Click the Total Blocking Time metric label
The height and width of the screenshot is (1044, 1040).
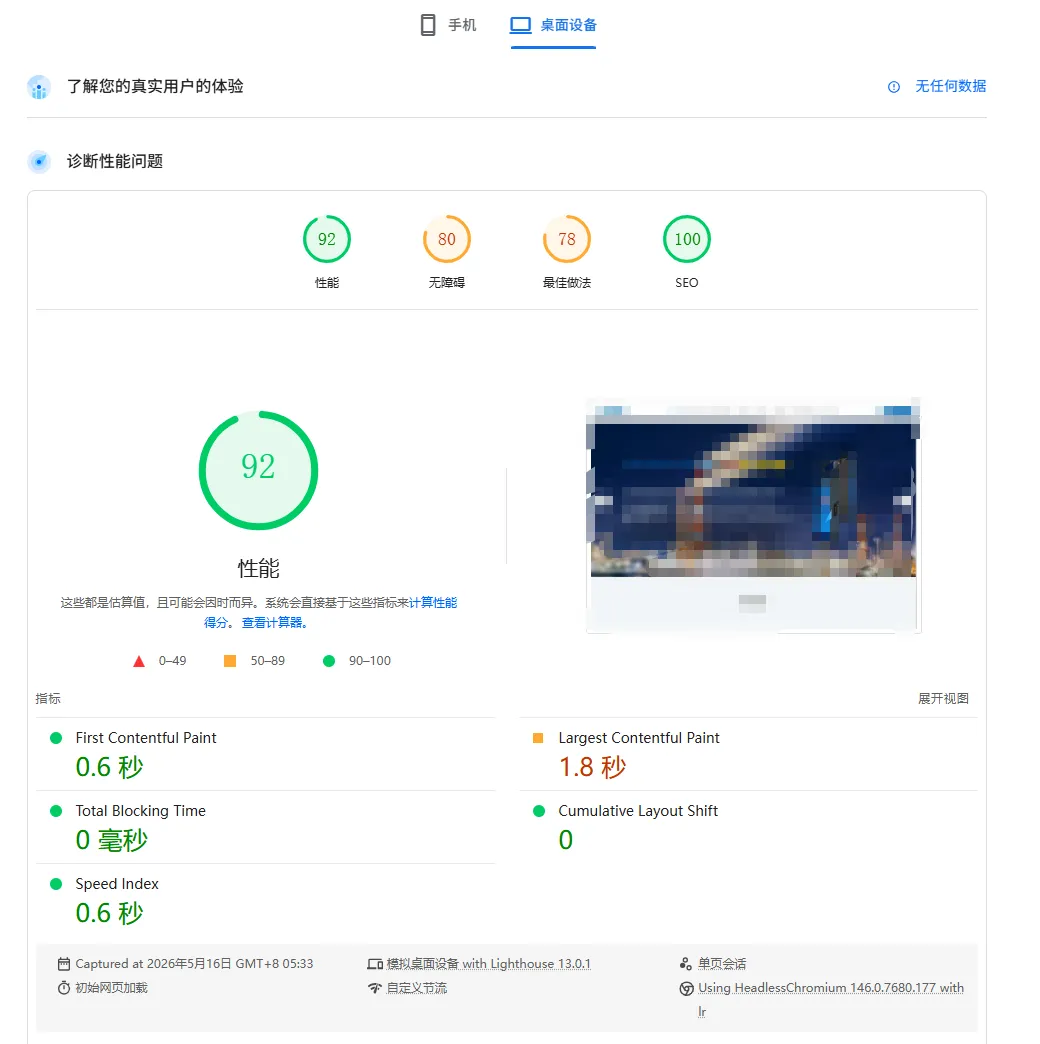point(140,811)
